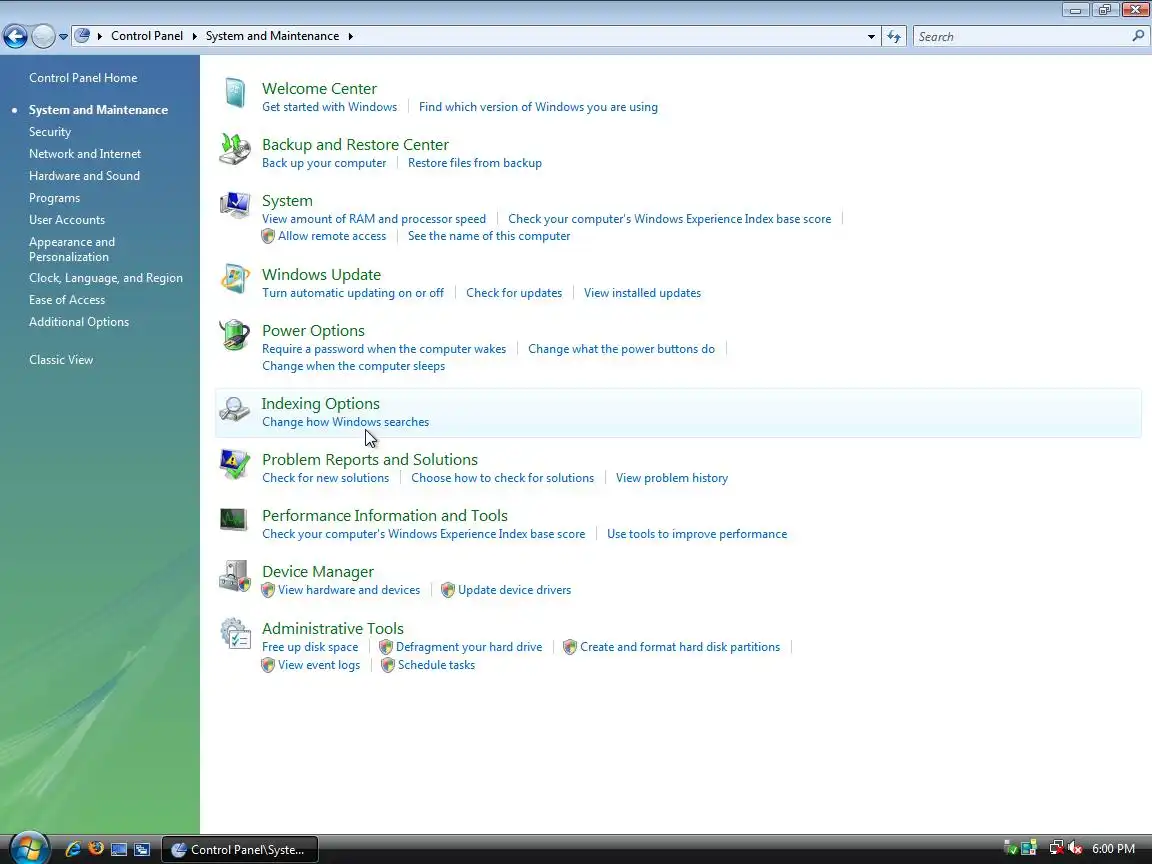Click Defragment your hard drive link
Image resolution: width=1152 pixels, height=864 pixels.
click(x=469, y=647)
